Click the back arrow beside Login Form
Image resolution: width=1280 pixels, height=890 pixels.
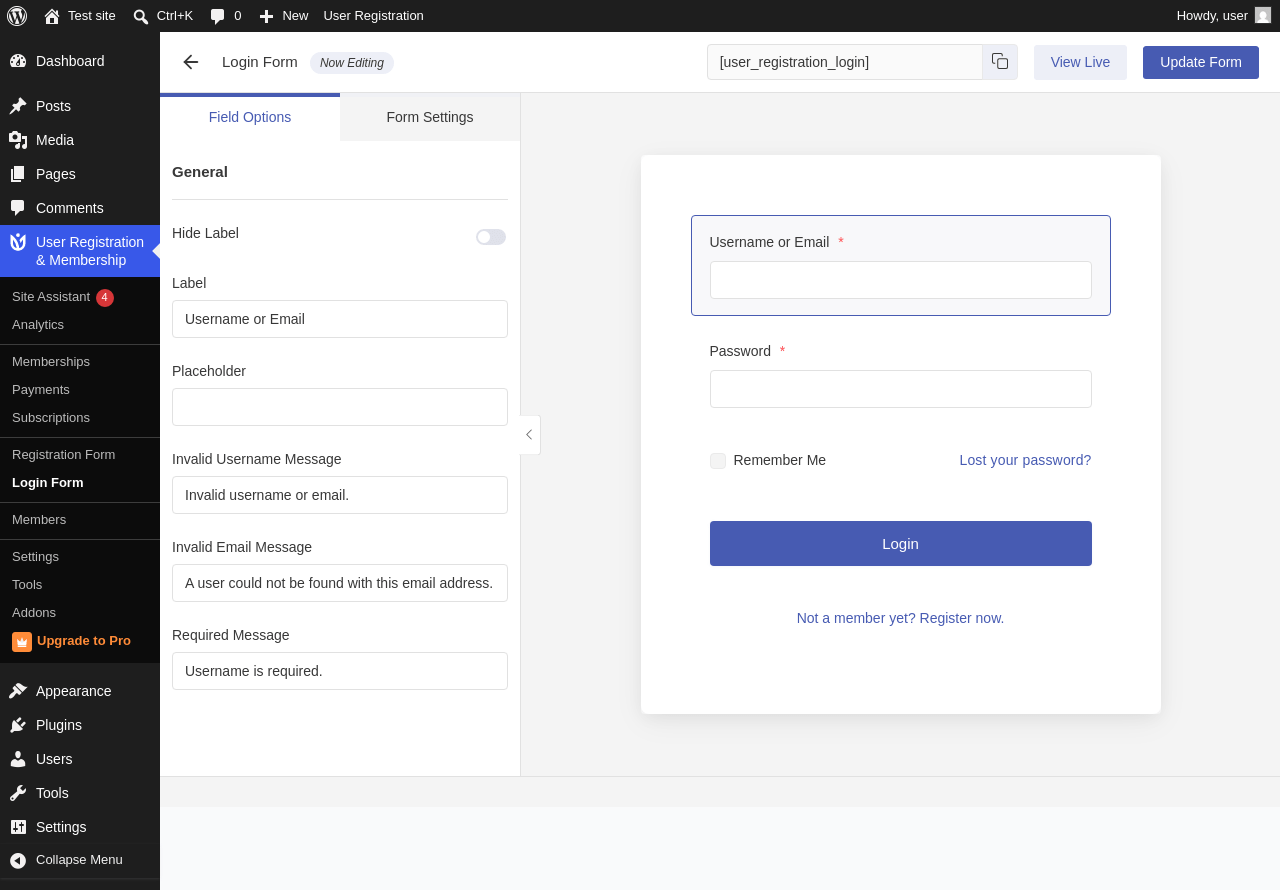[x=191, y=62]
